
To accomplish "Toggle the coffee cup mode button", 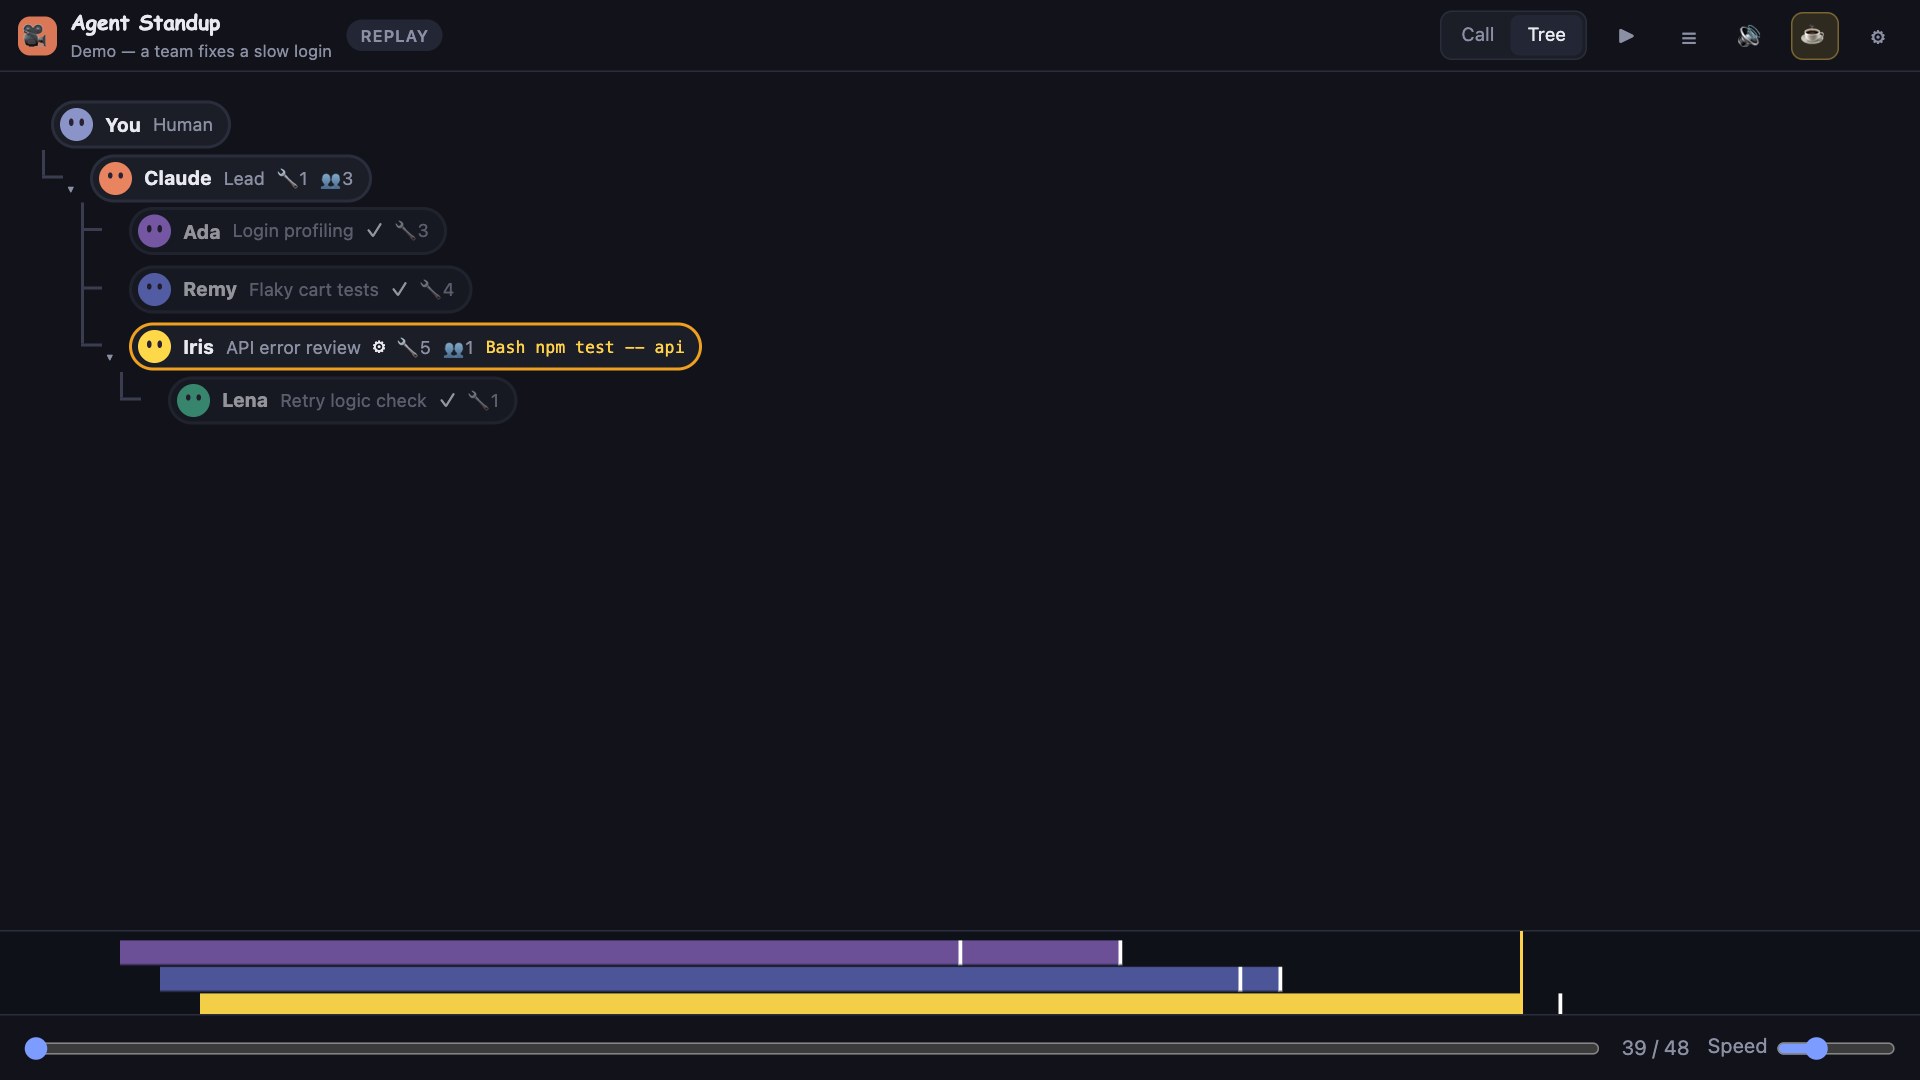I will pos(1814,36).
